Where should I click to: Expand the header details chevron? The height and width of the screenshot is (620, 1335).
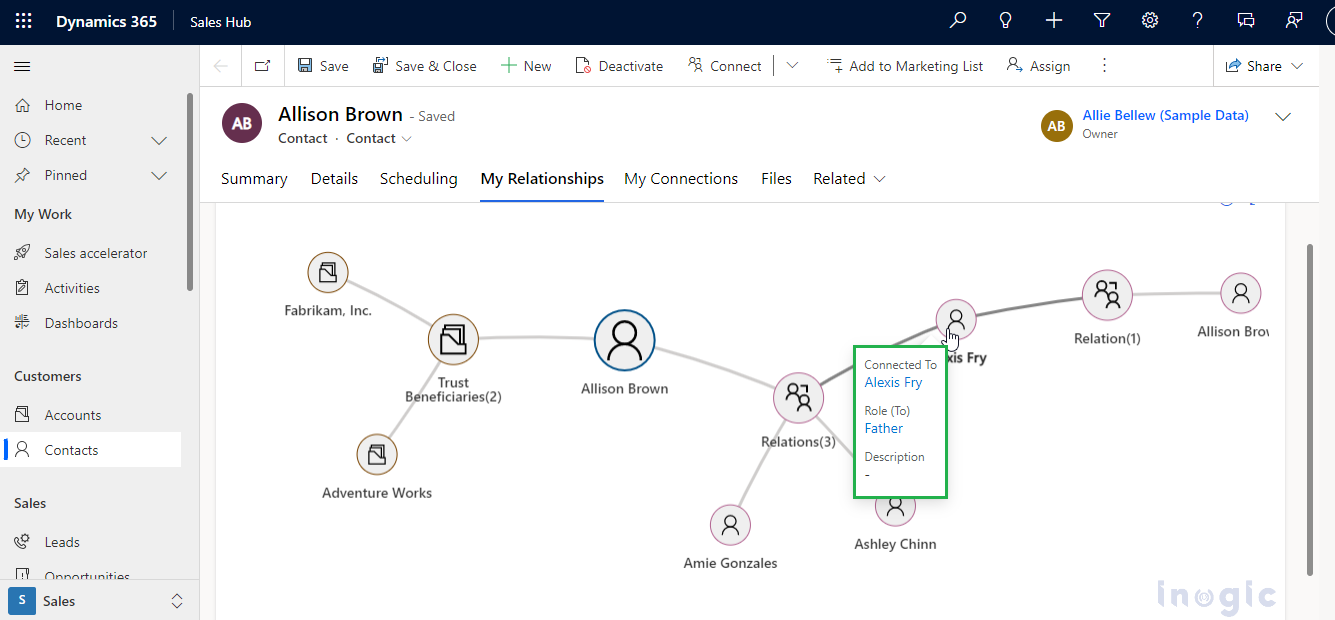point(1283,117)
